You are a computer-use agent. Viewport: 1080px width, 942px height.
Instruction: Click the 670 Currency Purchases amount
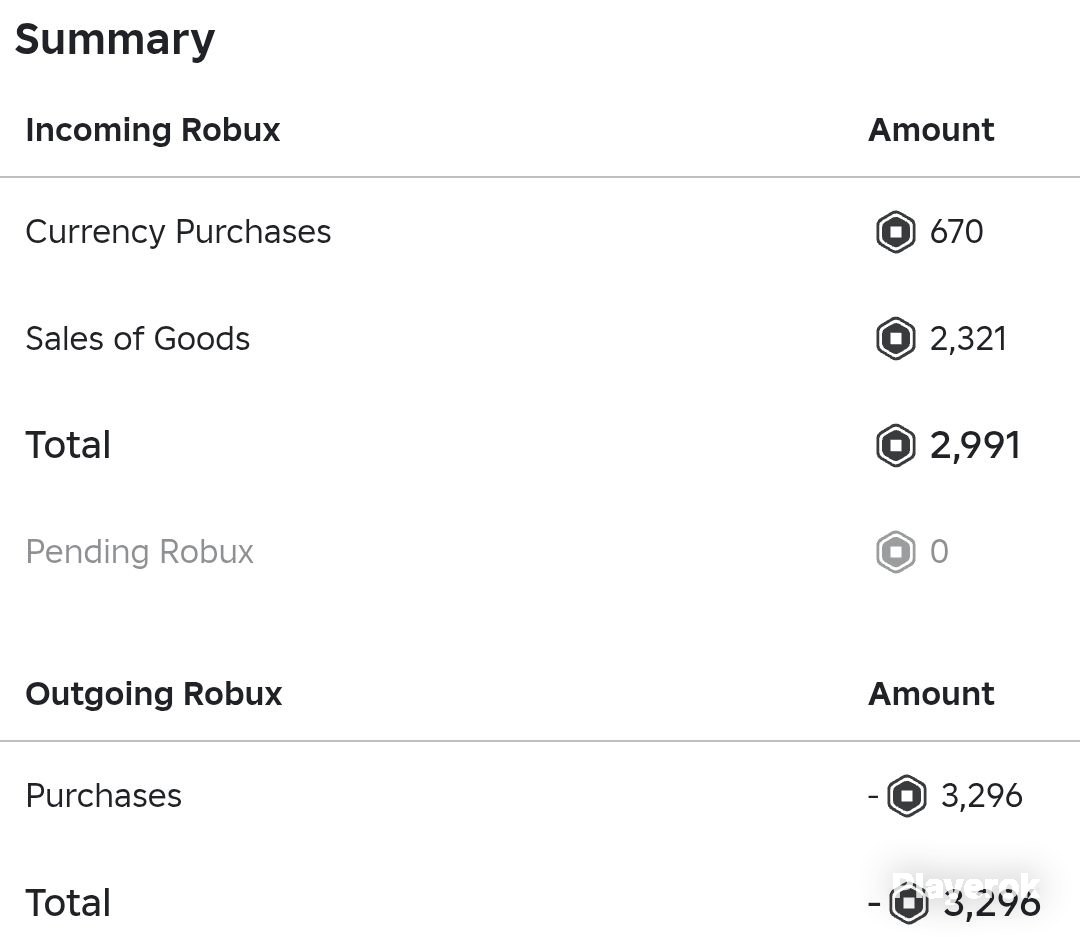(956, 232)
